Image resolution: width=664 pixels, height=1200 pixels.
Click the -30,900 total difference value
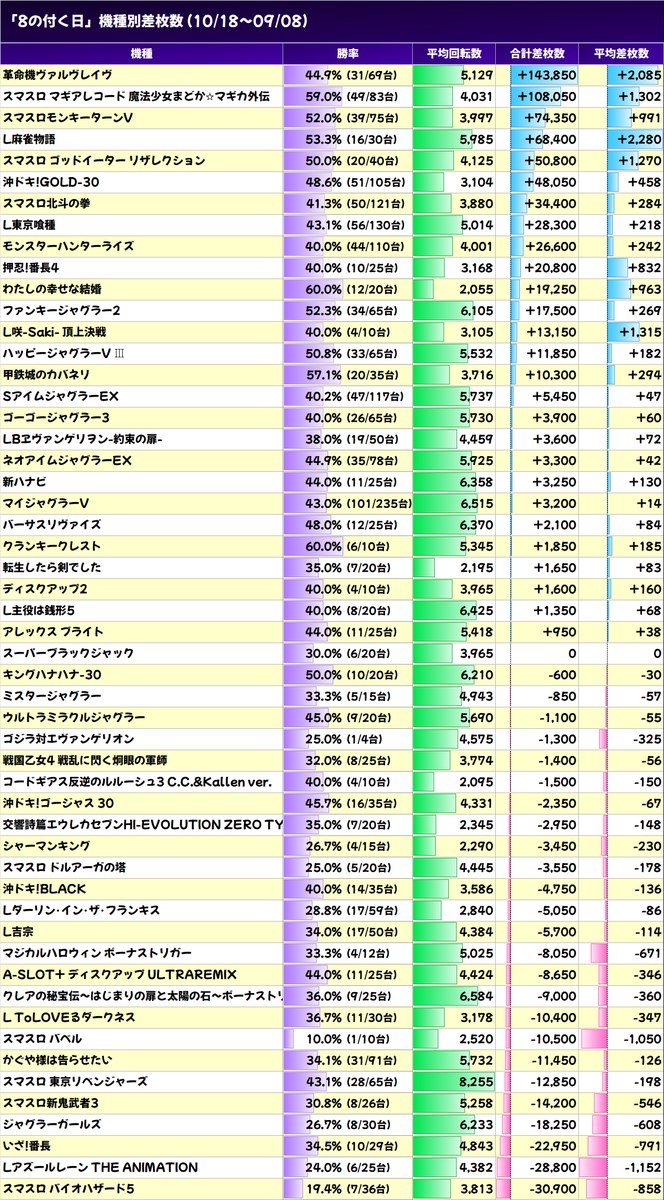point(551,1188)
